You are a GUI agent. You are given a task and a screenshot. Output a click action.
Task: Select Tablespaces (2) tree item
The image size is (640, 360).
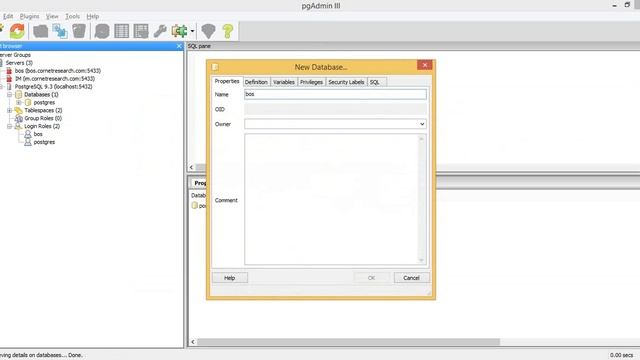[x=43, y=110]
